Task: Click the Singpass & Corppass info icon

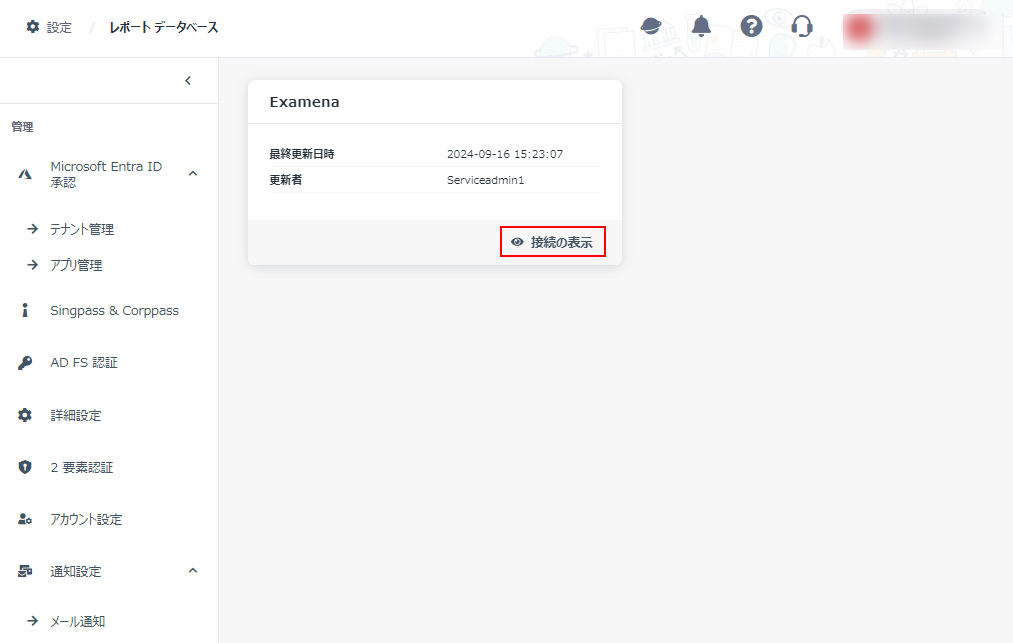Action: [26, 311]
